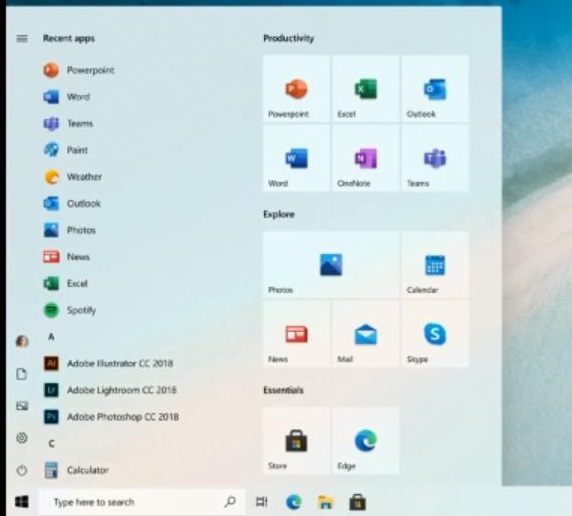Click the Windows Start button on taskbar
This screenshot has height=516, width=572.
22,502
